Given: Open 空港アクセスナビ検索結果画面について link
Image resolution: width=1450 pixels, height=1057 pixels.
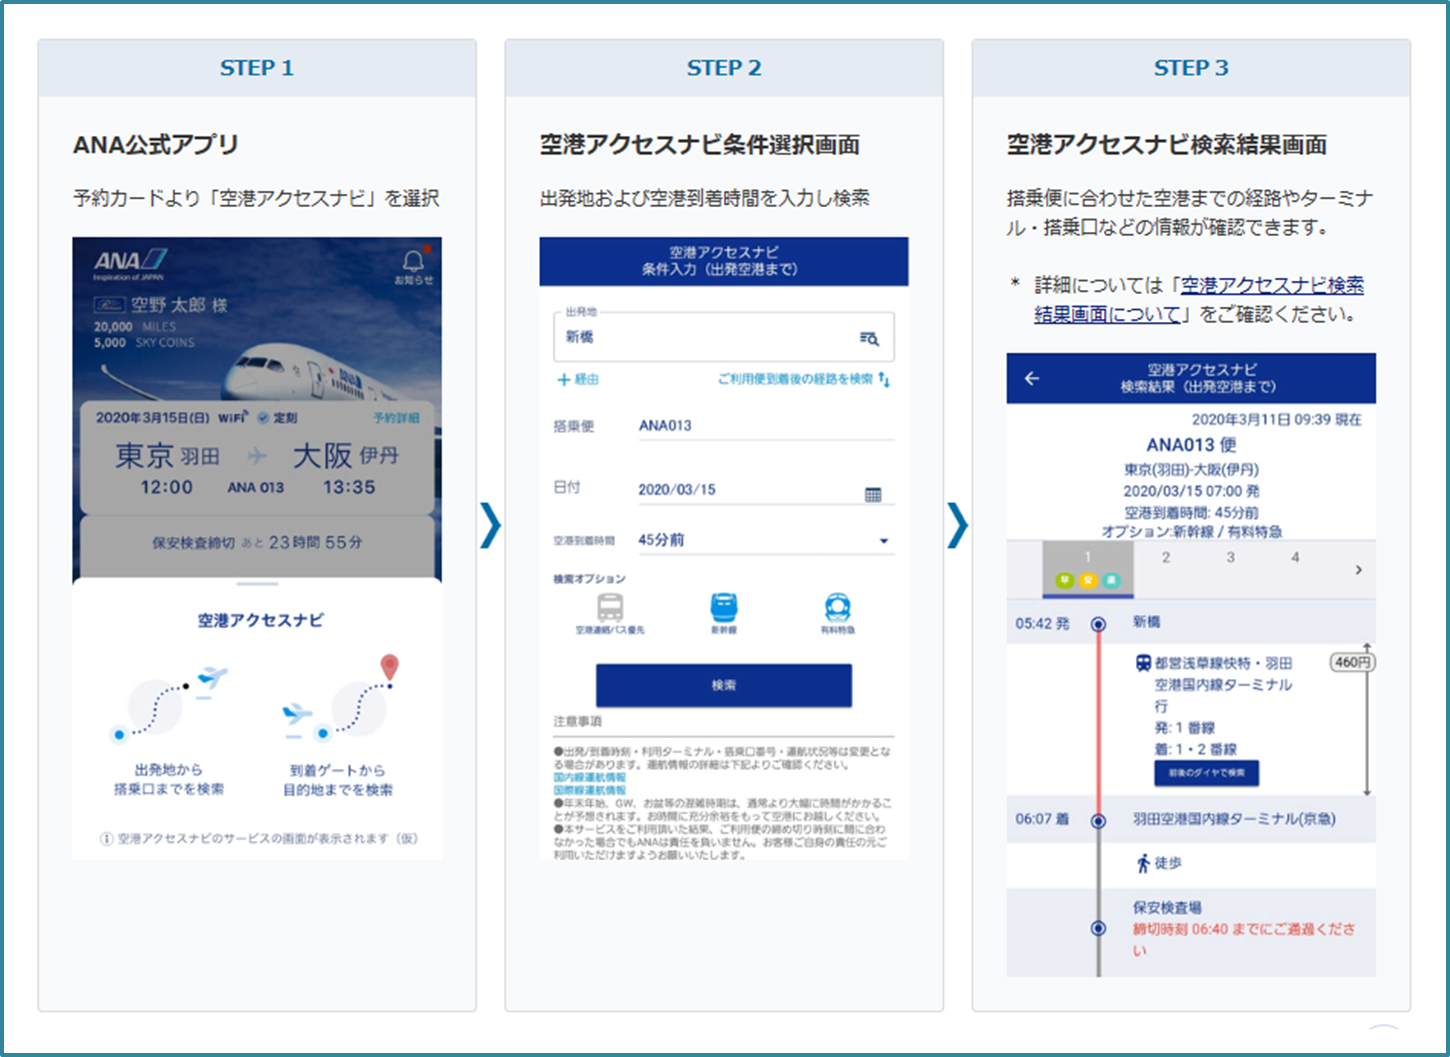Looking at the screenshot, I should pos(1199,299).
